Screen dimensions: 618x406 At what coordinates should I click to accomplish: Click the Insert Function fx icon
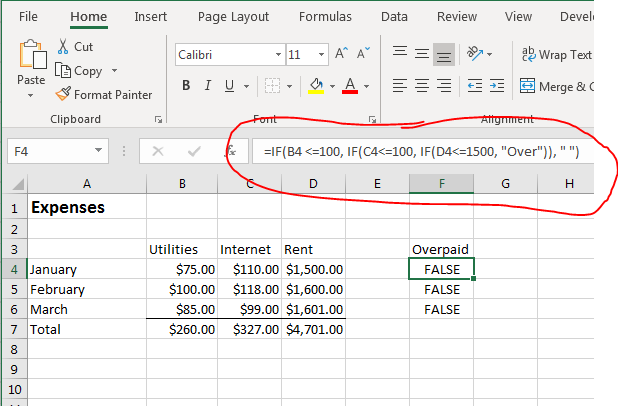[231, 151]
